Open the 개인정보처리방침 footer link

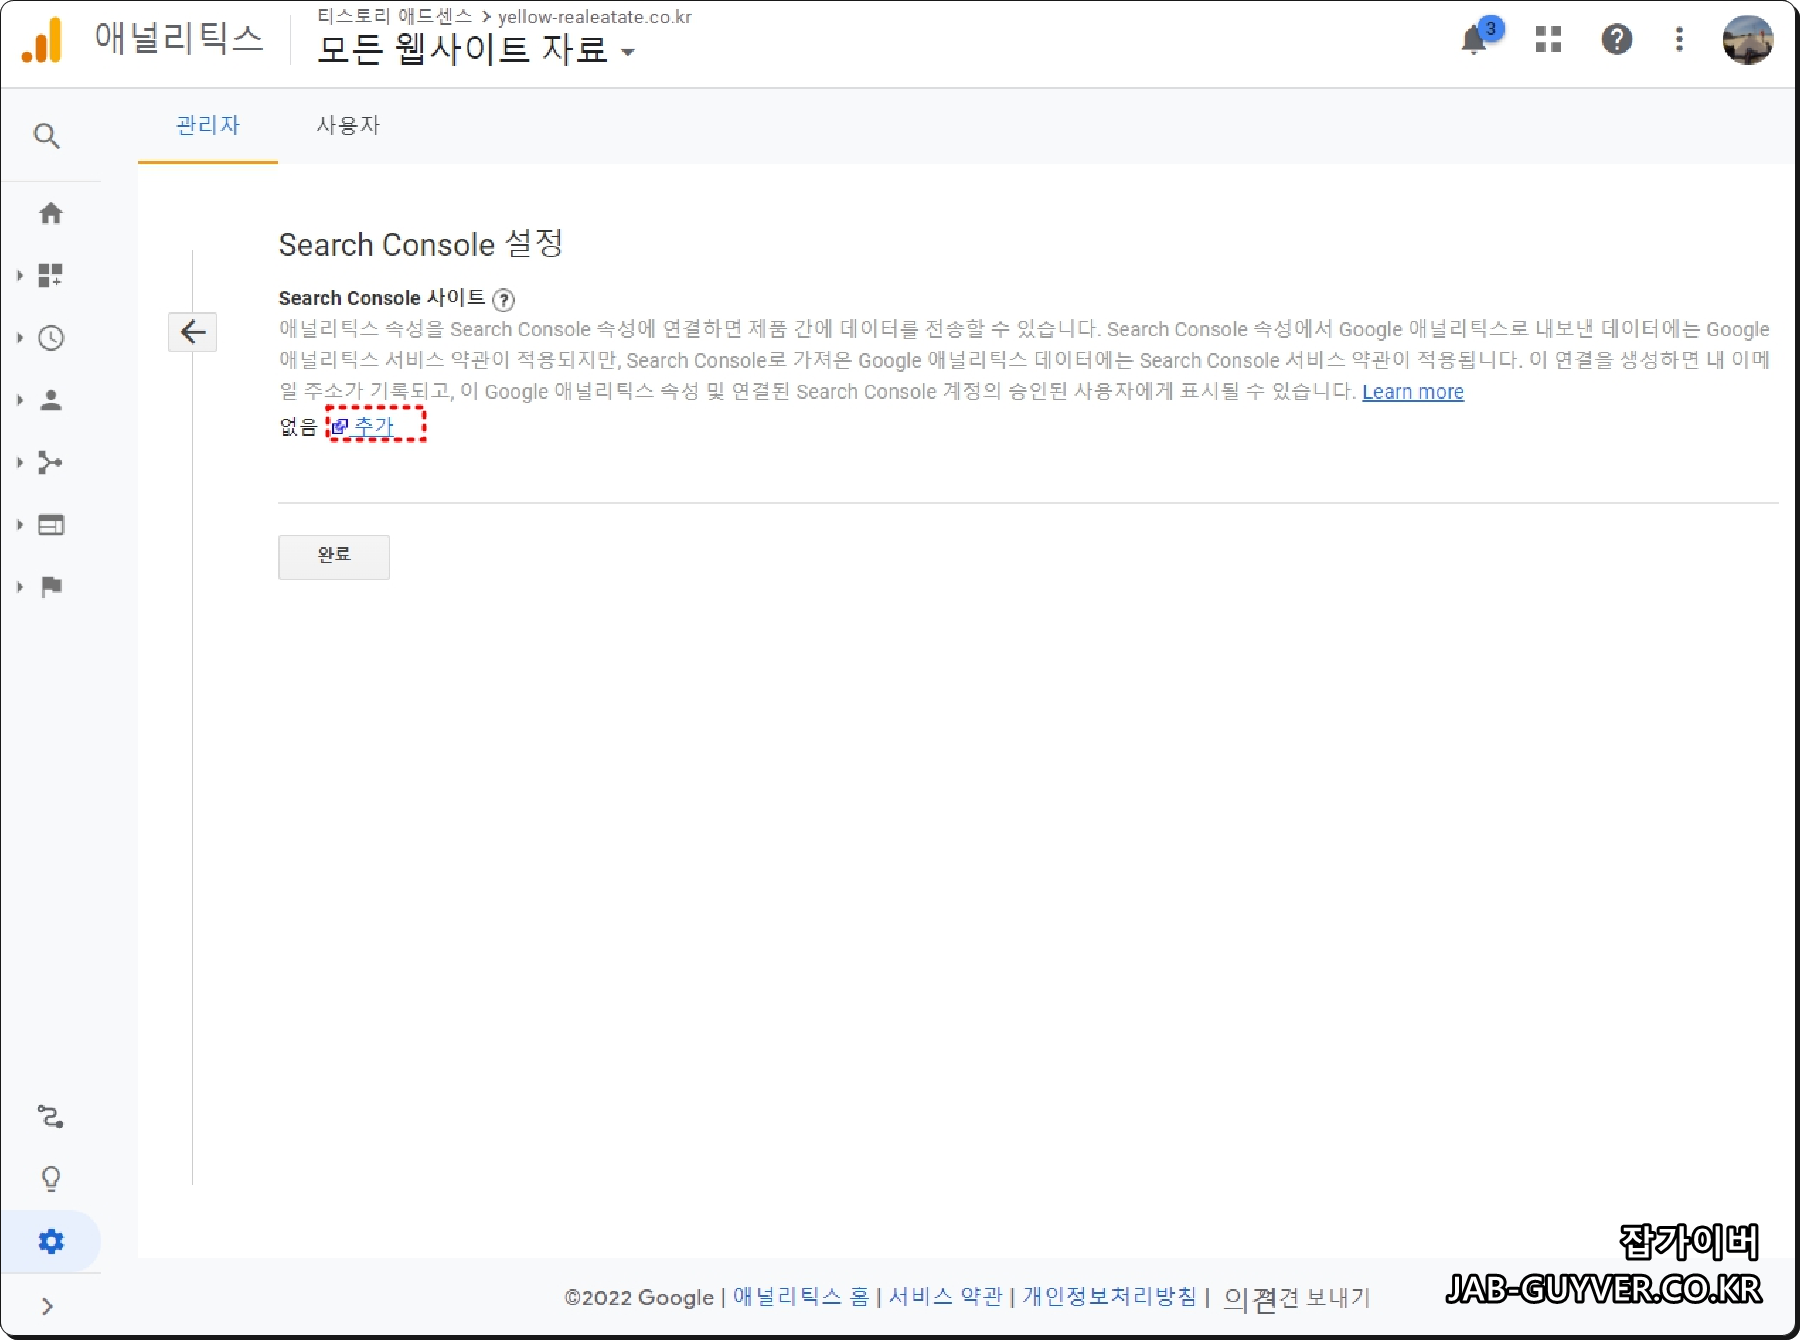click(x=1109, y=1297)
